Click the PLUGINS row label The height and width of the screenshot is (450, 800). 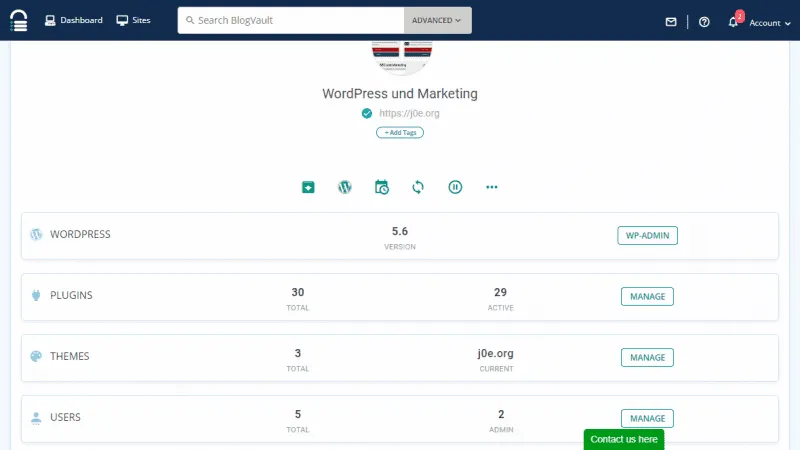pyautogui.click(x=71, y=295)
